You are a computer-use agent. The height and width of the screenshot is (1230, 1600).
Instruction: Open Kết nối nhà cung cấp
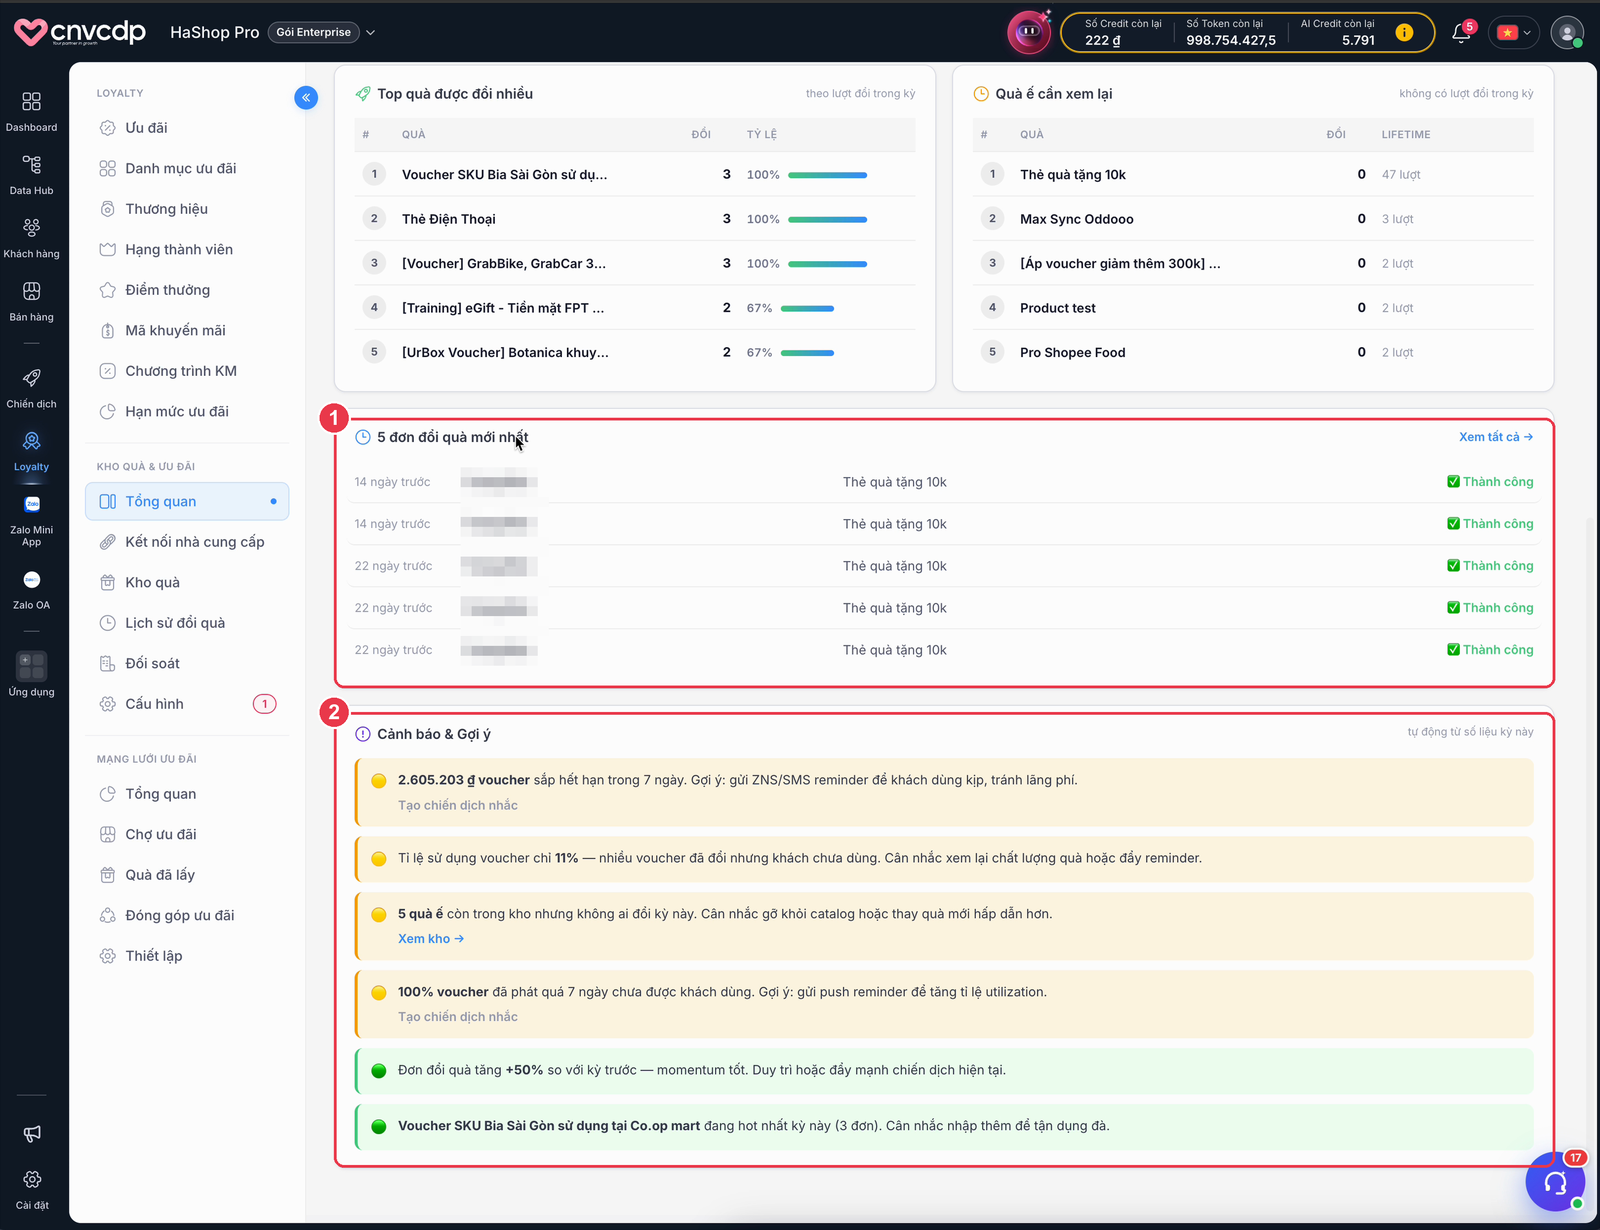(187, 542)
